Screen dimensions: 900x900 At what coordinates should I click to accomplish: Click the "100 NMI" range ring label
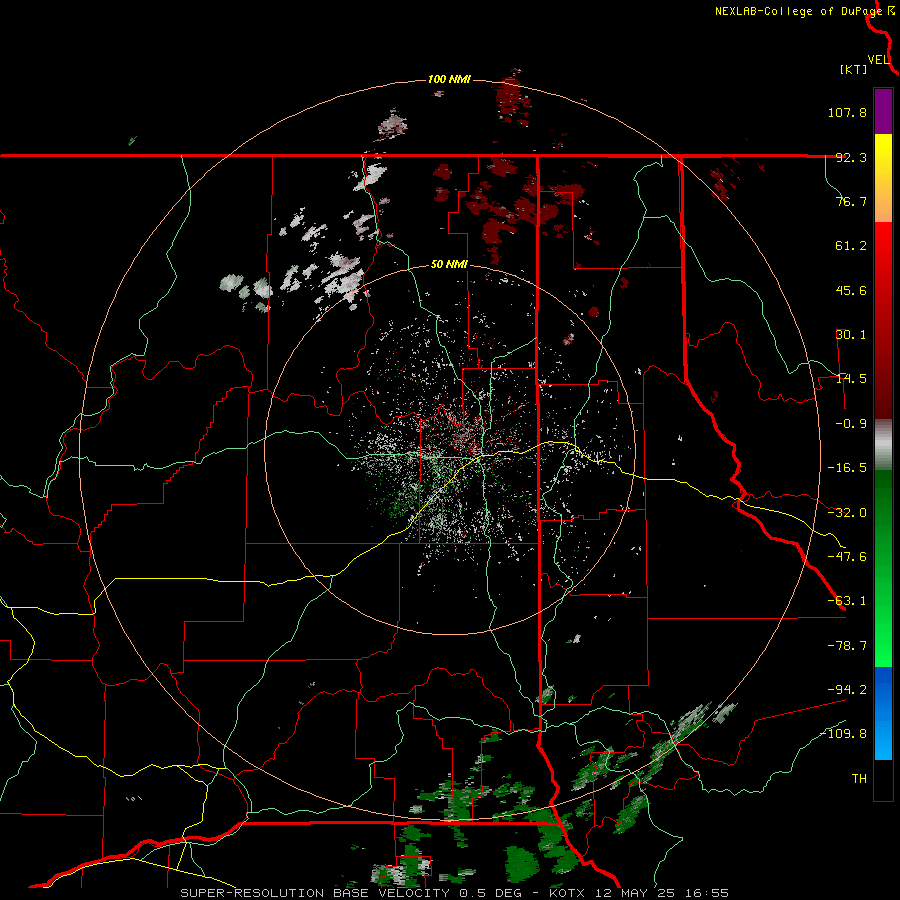449,79
